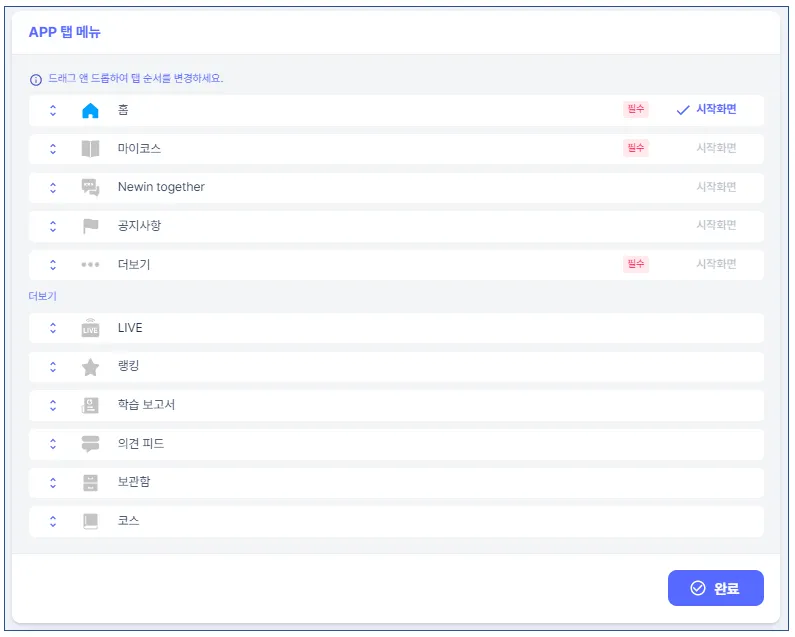Click the 완료 button to finish
Viewport: 795px width, 637px height.
(715, 588)
